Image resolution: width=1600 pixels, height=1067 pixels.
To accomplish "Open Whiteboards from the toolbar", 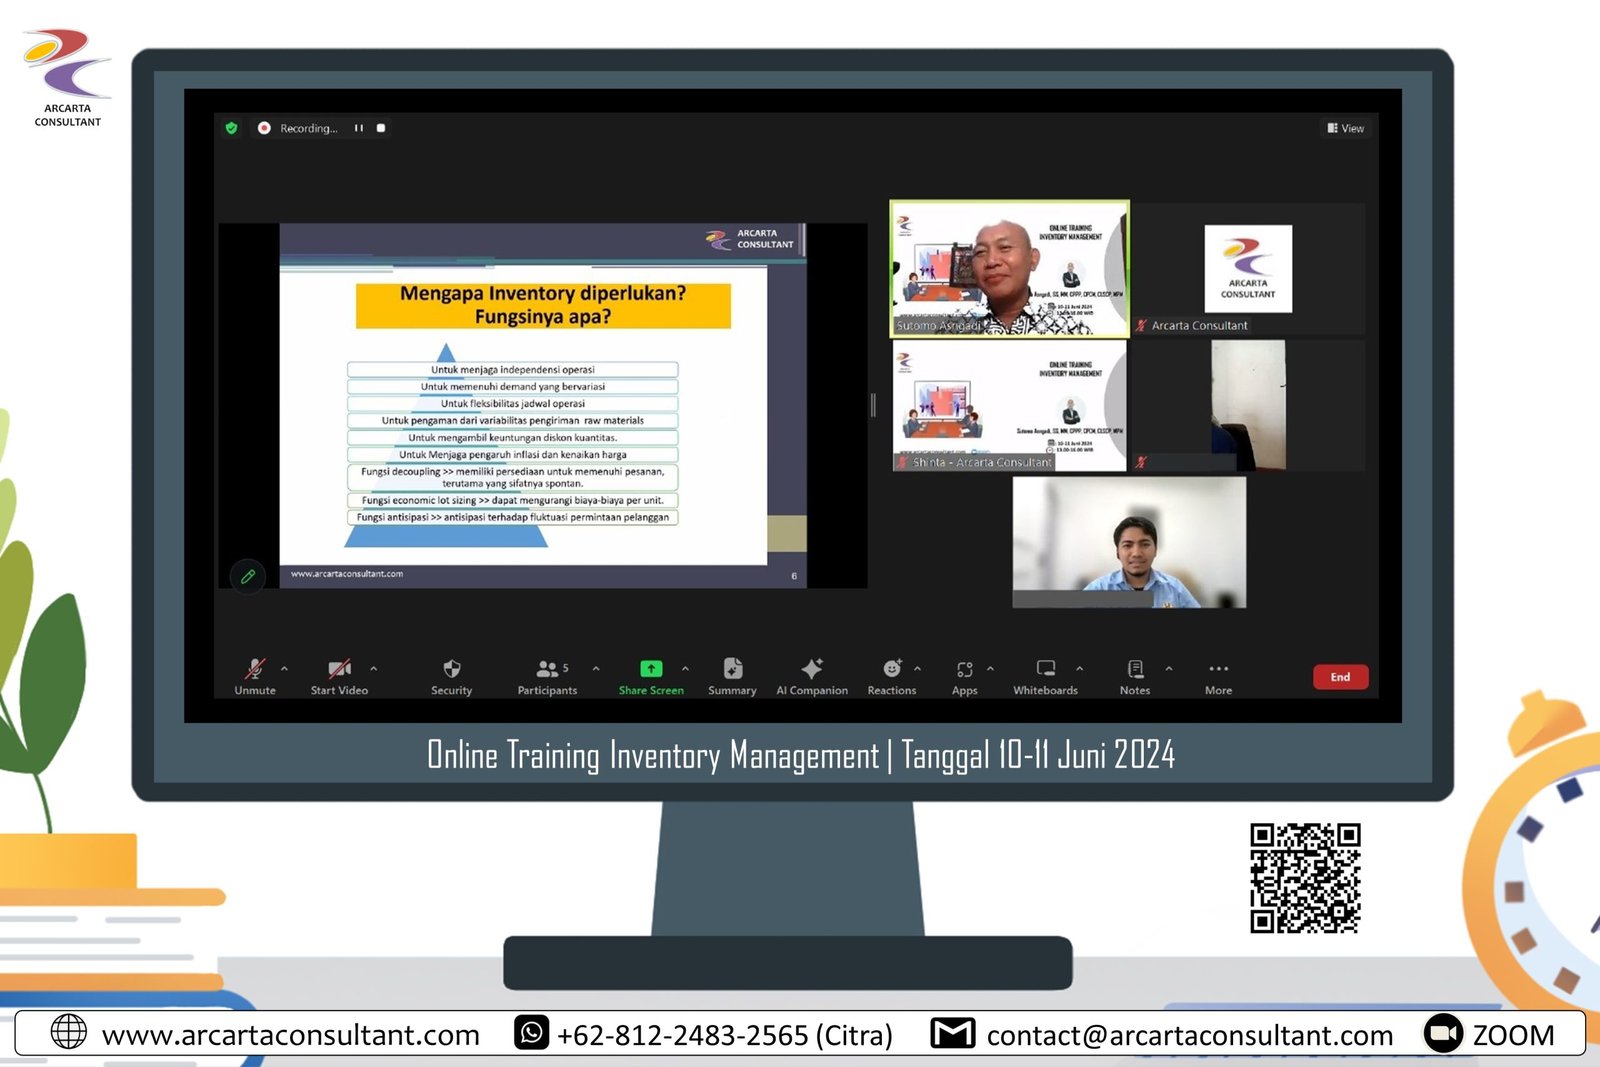I will pyautogui.click(x=1045, y=669).
